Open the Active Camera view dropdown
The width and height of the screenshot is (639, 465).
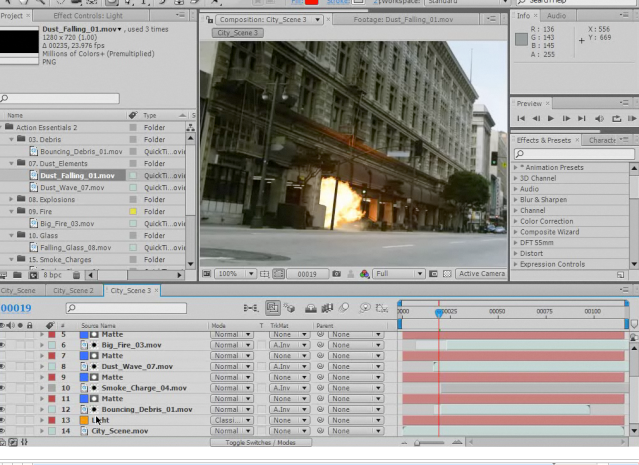tap(481, 274)
